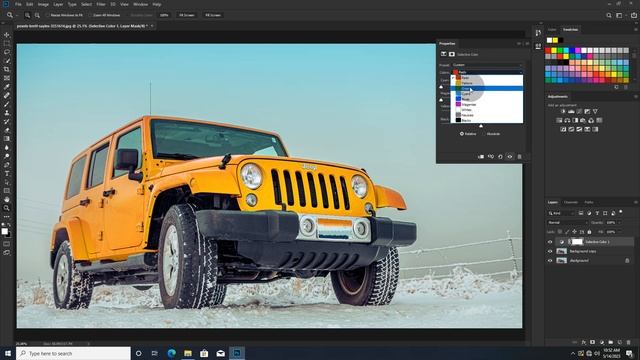The width and height of the screenshot is (640, 360).
Task: Switch to the Paths tab
Action: (x=589, y=202)
